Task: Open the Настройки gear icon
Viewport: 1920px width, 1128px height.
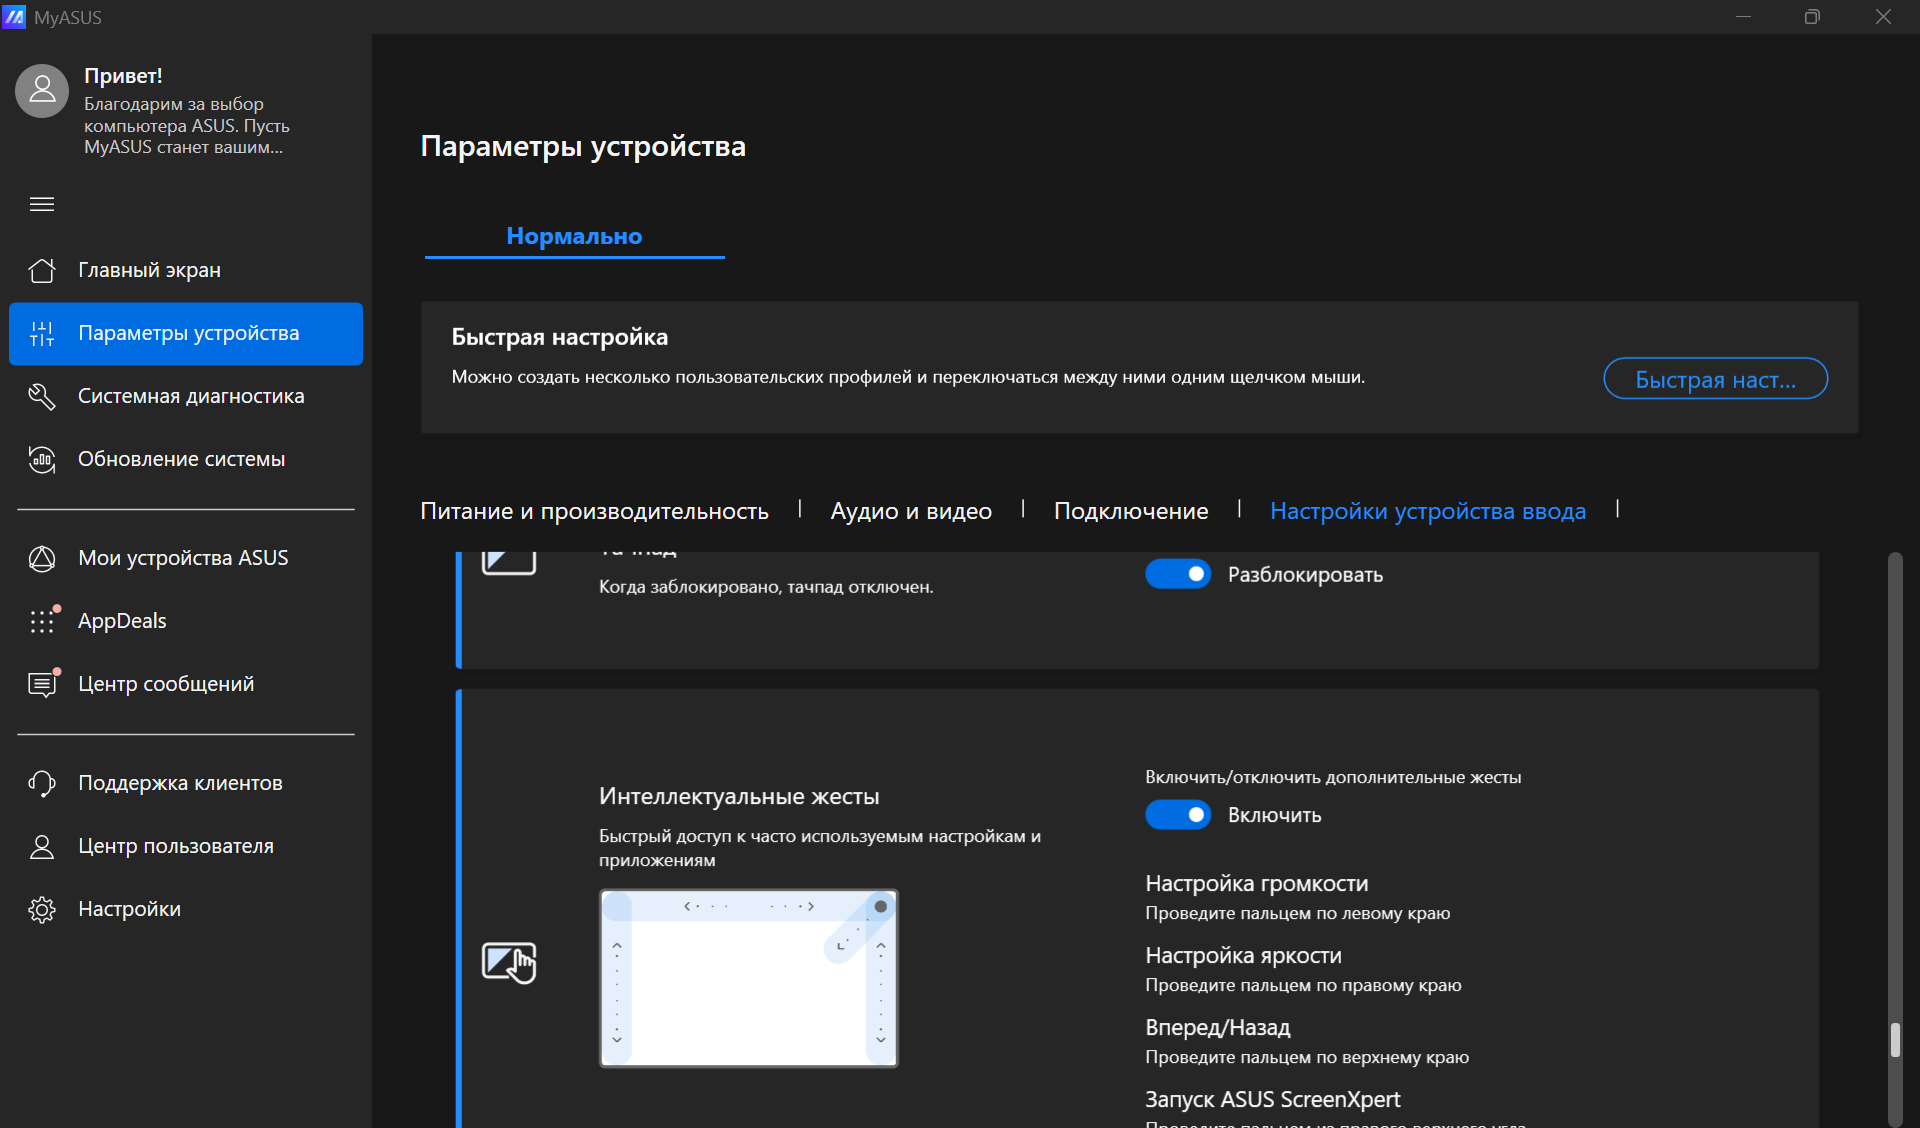Action: (x=42, y=909)
